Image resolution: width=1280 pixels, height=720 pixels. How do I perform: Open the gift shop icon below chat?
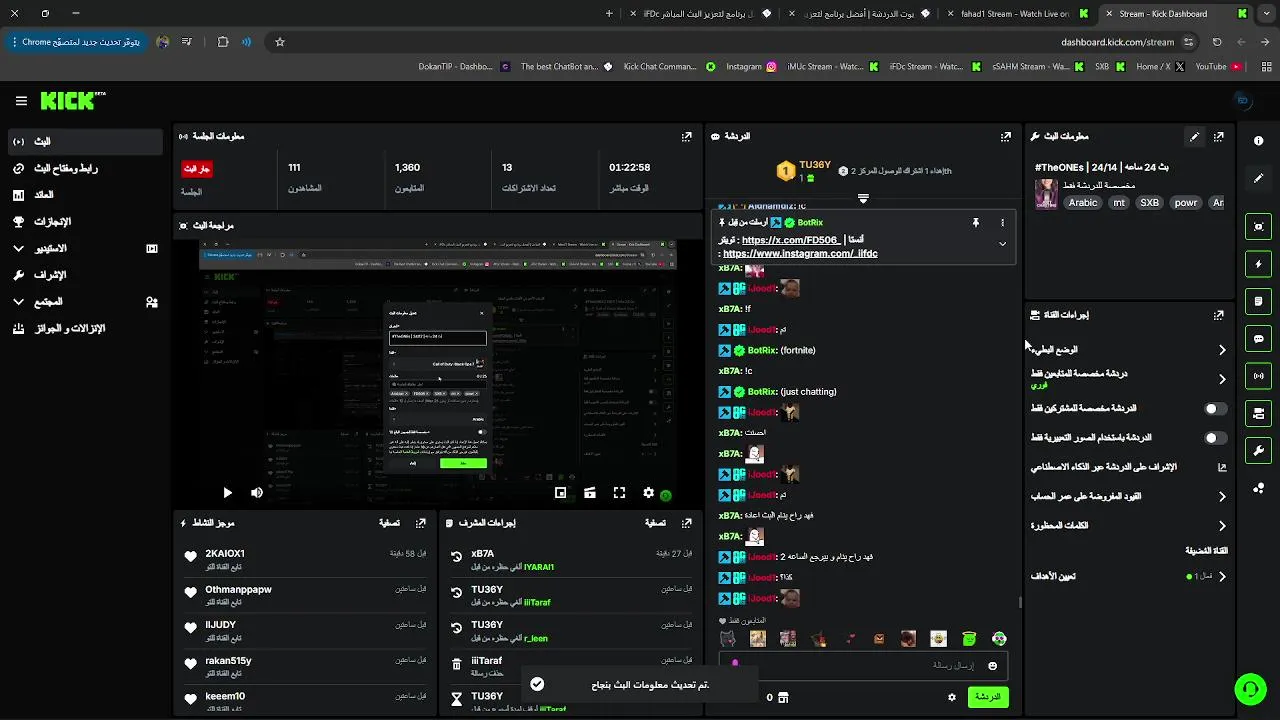click(x=783, y=697)
